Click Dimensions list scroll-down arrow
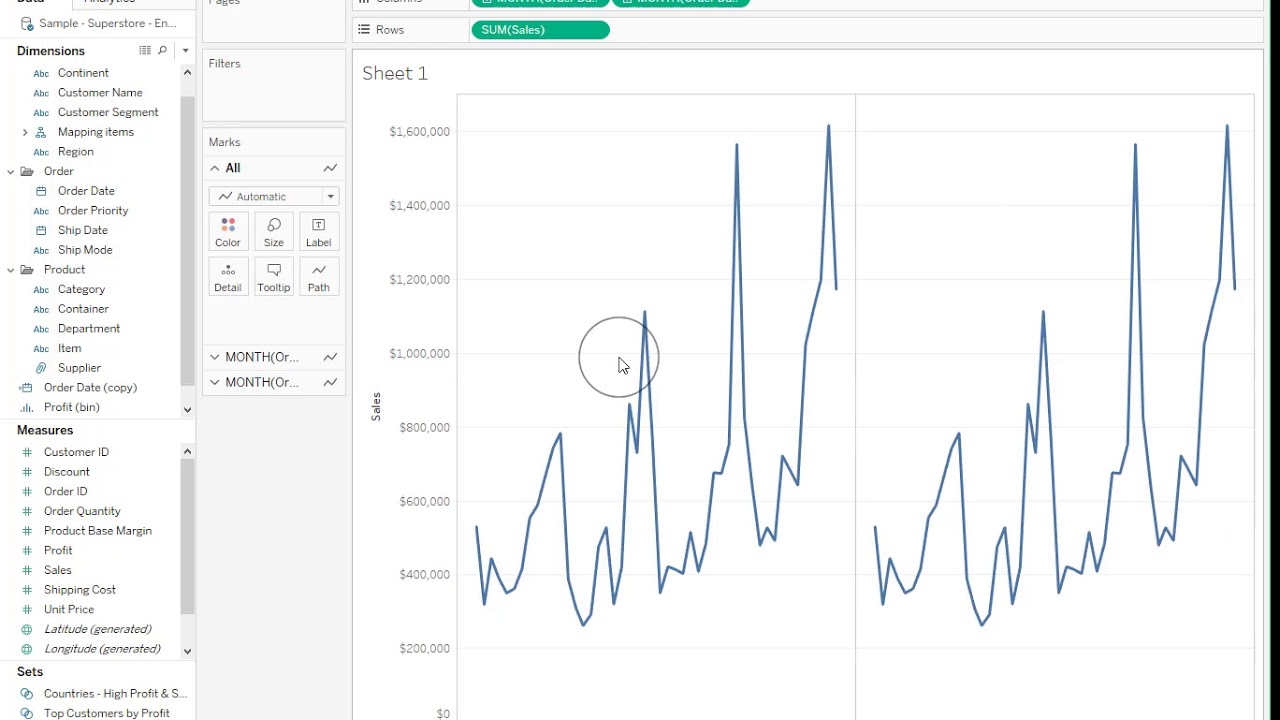The height and width of the screenshot is (720, 1280). (187, 409)
